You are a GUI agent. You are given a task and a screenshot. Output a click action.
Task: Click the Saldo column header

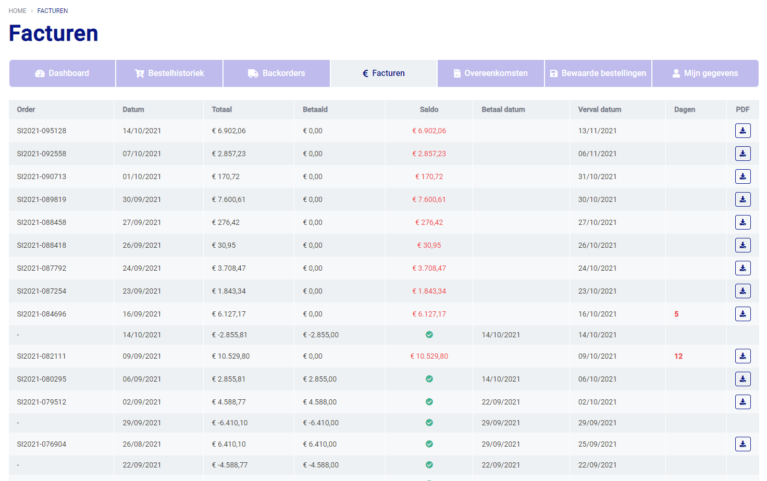428,109
